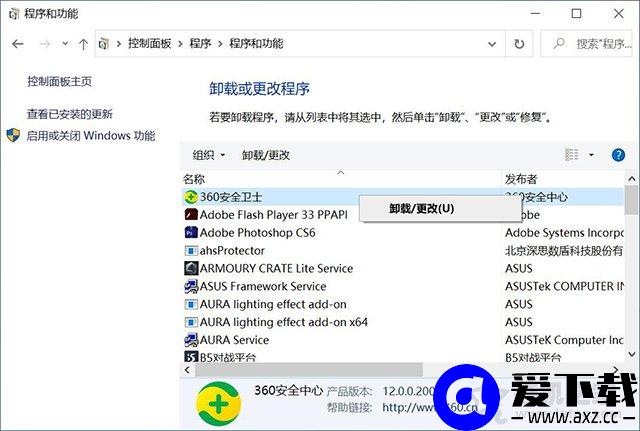Click the AURA lighting effect add-on x64 icon
The image size is (640, 431).
tap(191, 322)
